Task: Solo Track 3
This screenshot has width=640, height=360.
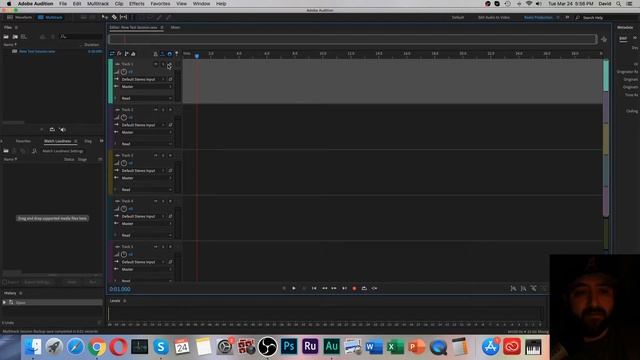Action: pyautogui.click(x=163, y=156)
